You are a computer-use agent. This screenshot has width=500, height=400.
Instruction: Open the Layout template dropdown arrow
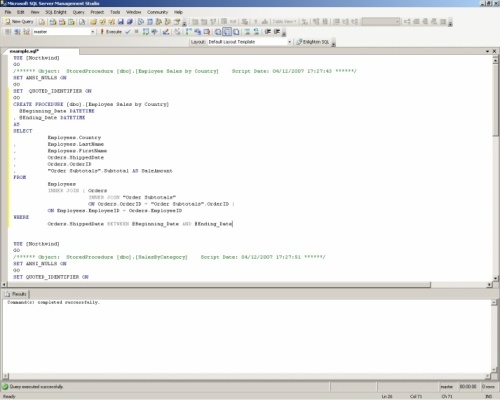click(x=289, y=42)
